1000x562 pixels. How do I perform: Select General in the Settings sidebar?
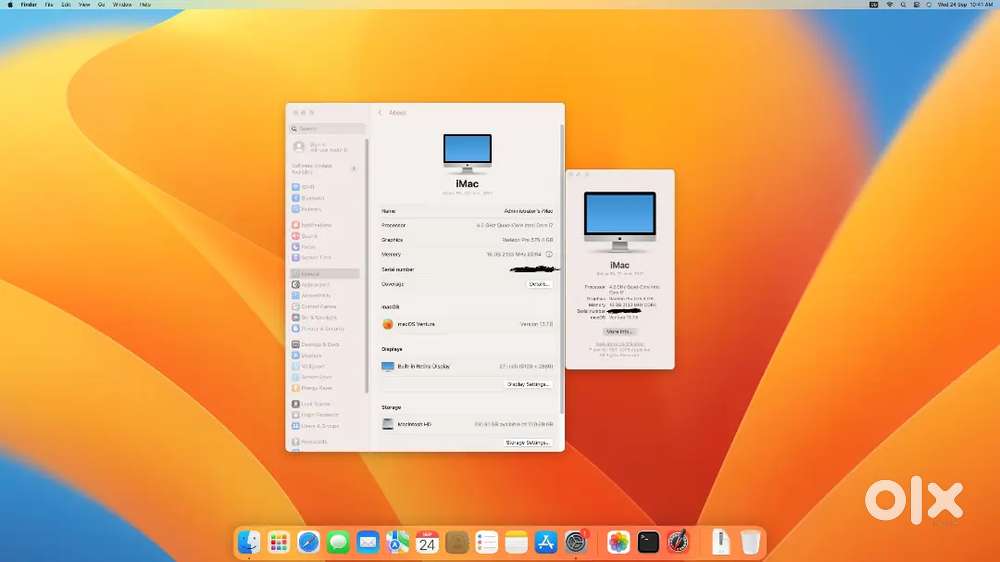click(325, 274)
